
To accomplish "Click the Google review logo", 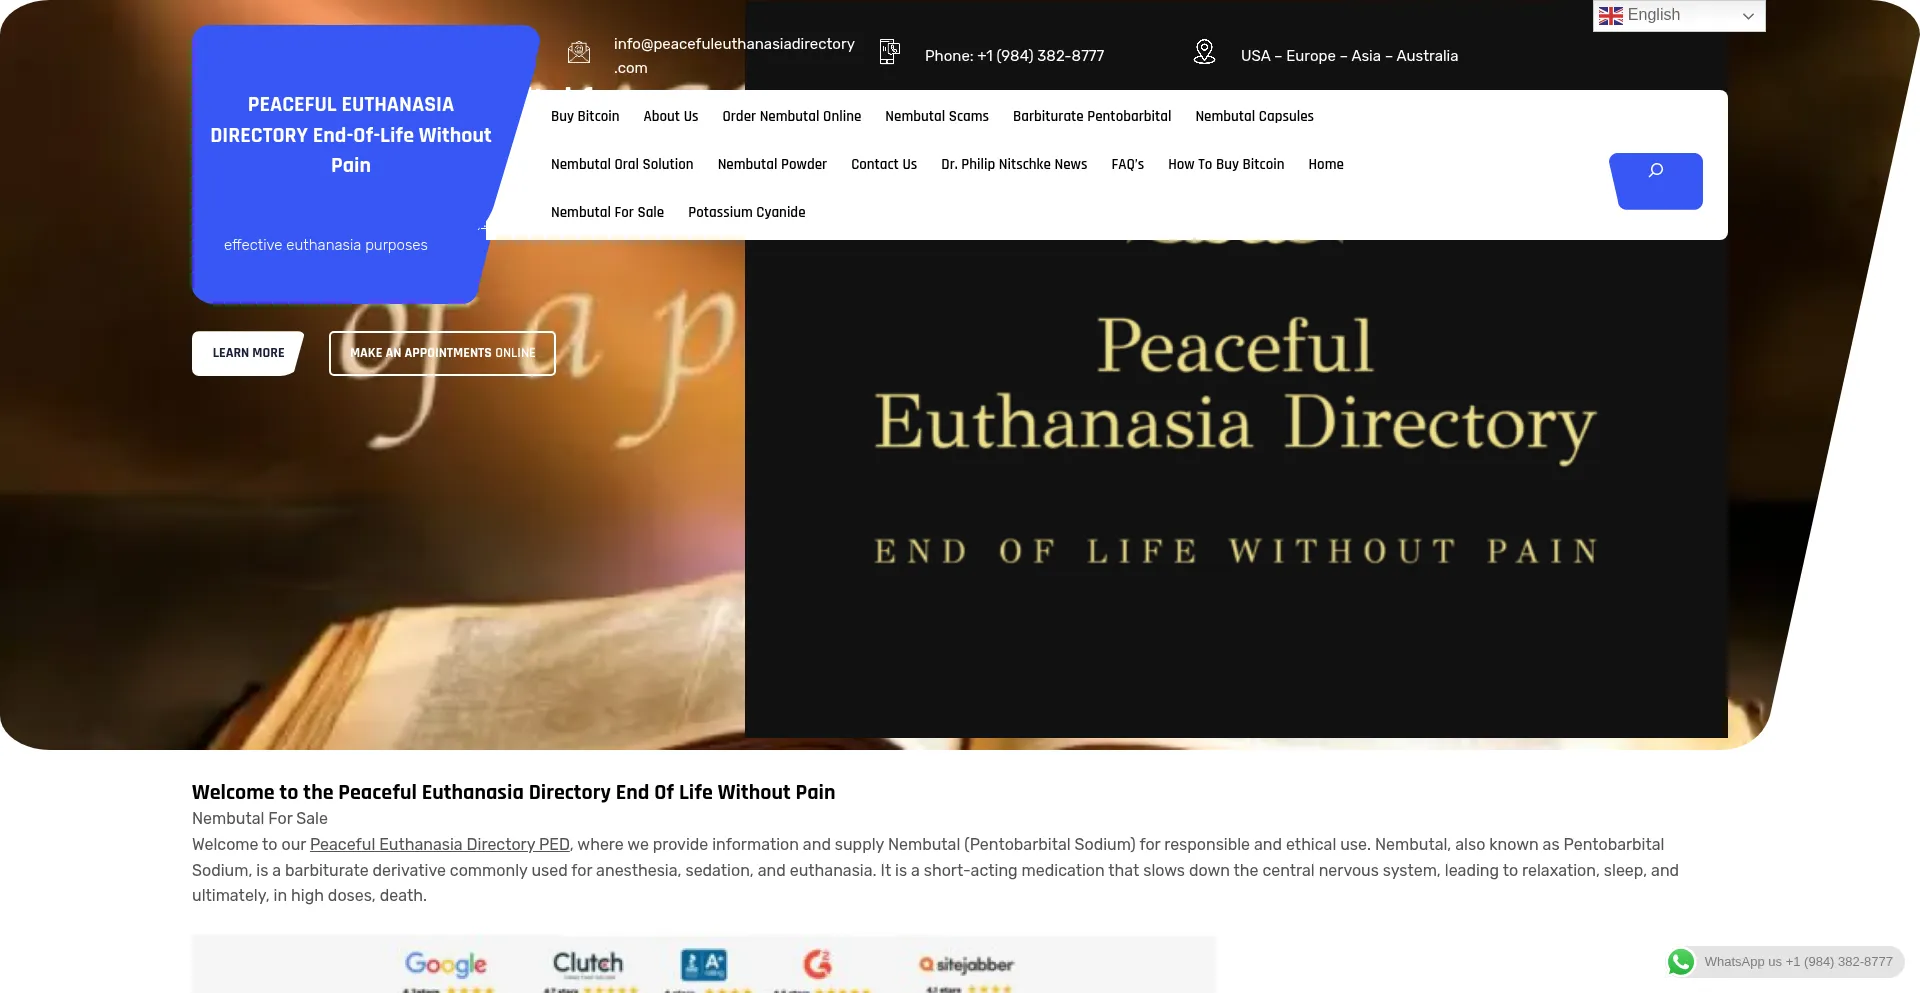I will point(446,964).
